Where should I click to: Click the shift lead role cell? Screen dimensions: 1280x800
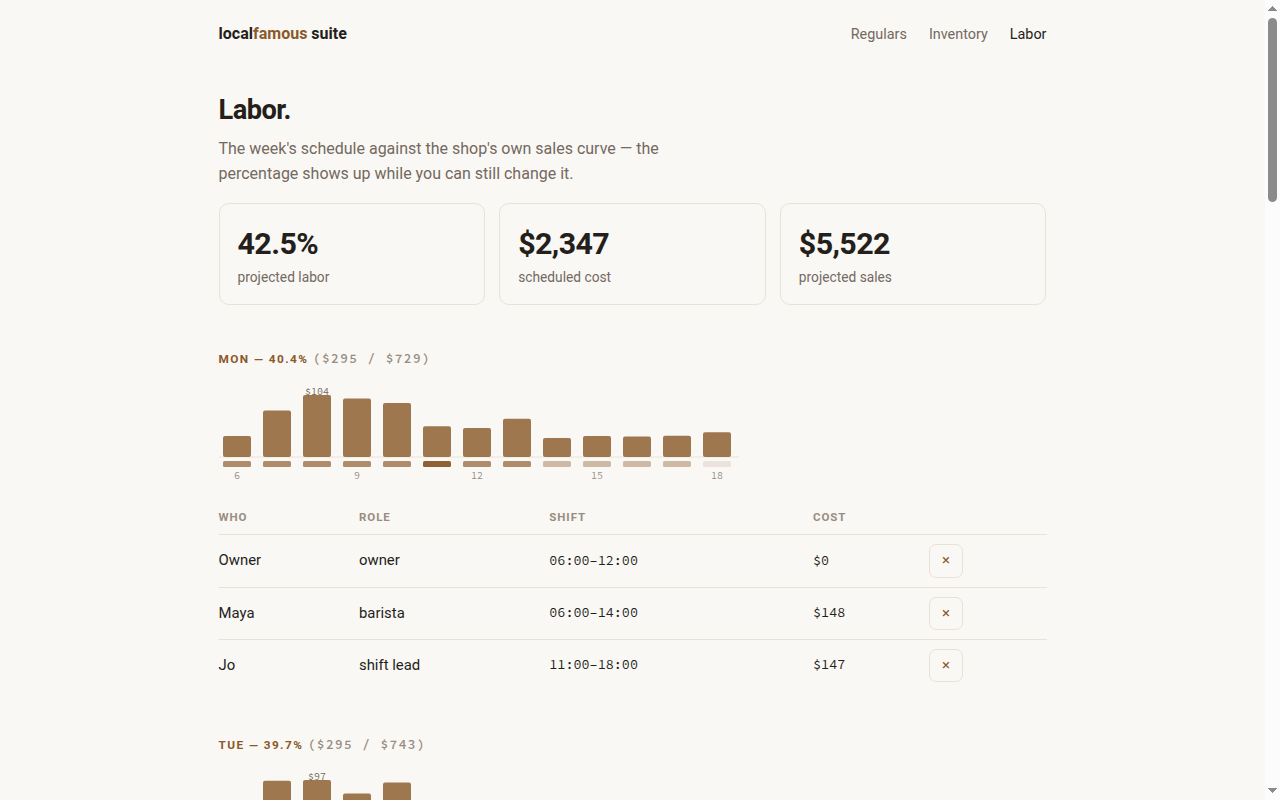point(389,665)
